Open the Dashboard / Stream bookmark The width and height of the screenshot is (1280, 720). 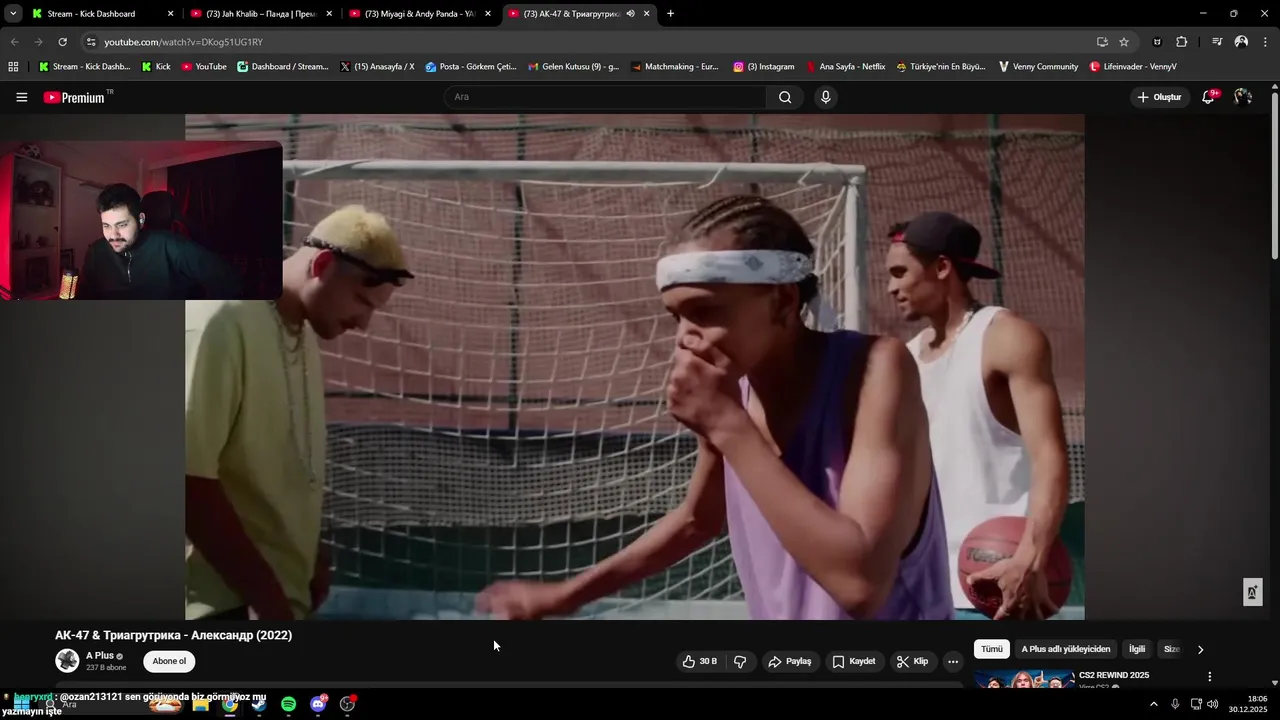click(283, 67)
